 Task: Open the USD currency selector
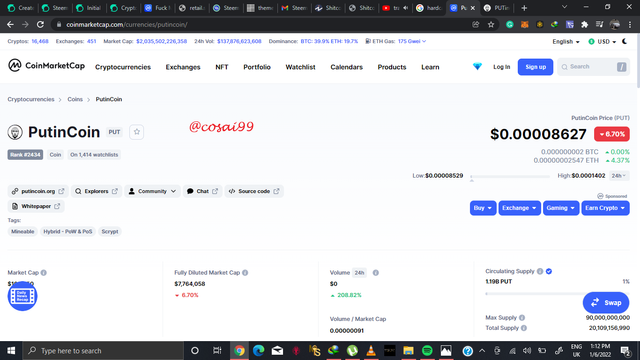[x=602, y=42]
